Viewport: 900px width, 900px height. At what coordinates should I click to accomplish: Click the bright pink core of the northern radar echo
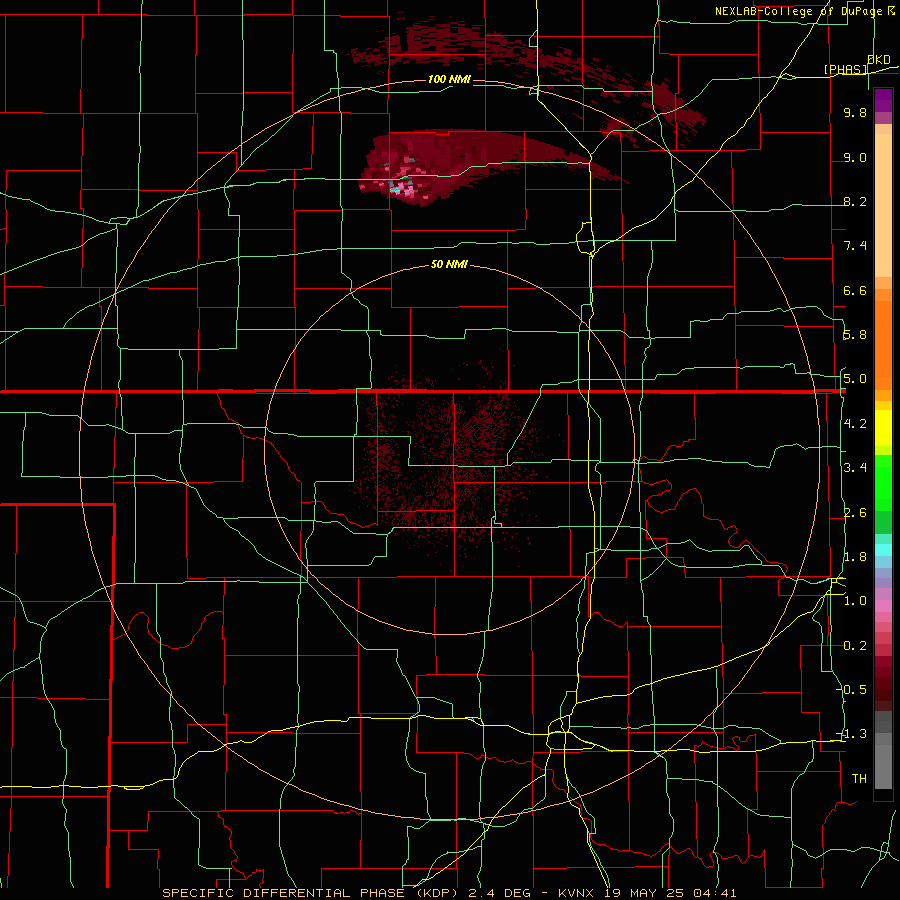pos(407,191)
